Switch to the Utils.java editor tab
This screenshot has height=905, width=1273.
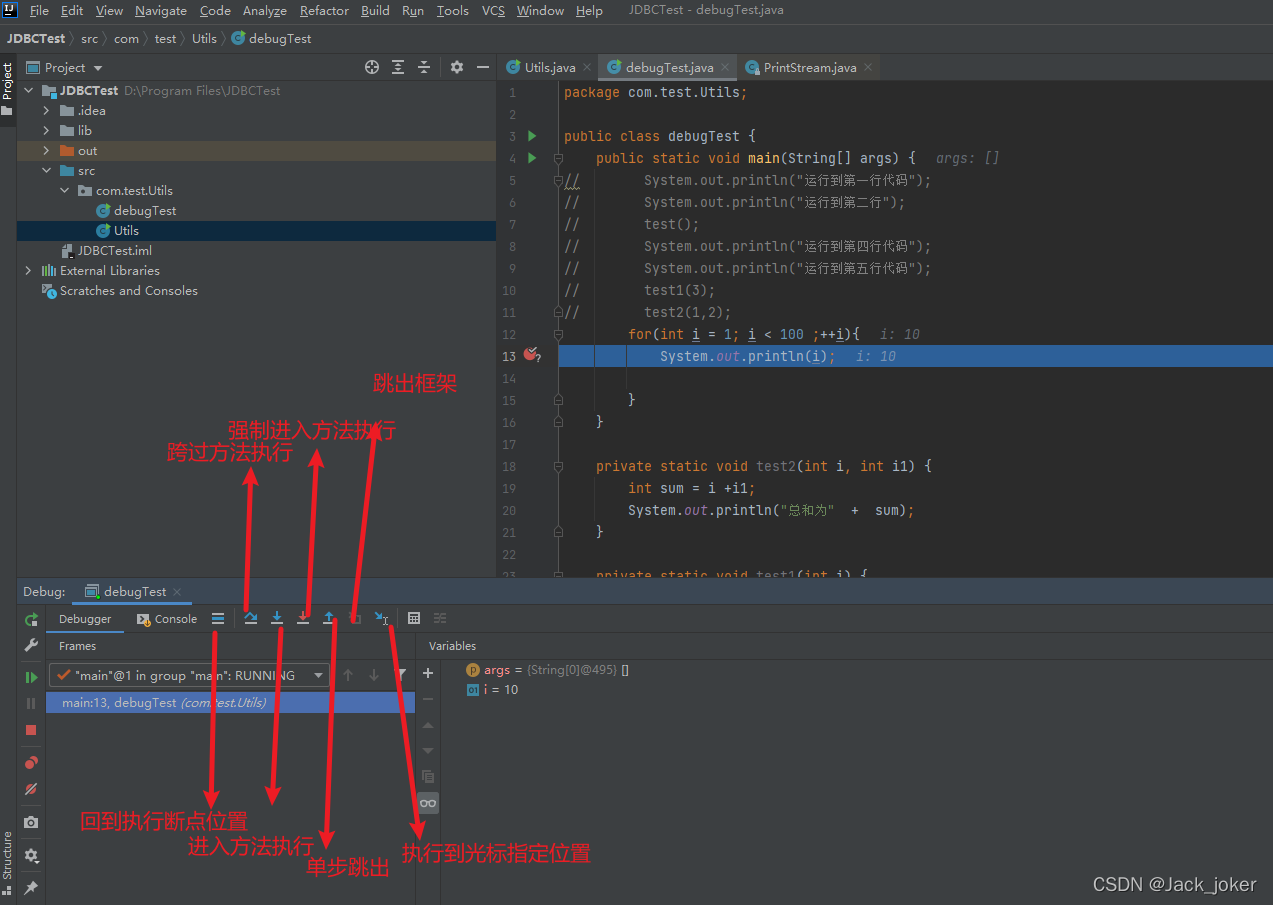pos(540,67)
